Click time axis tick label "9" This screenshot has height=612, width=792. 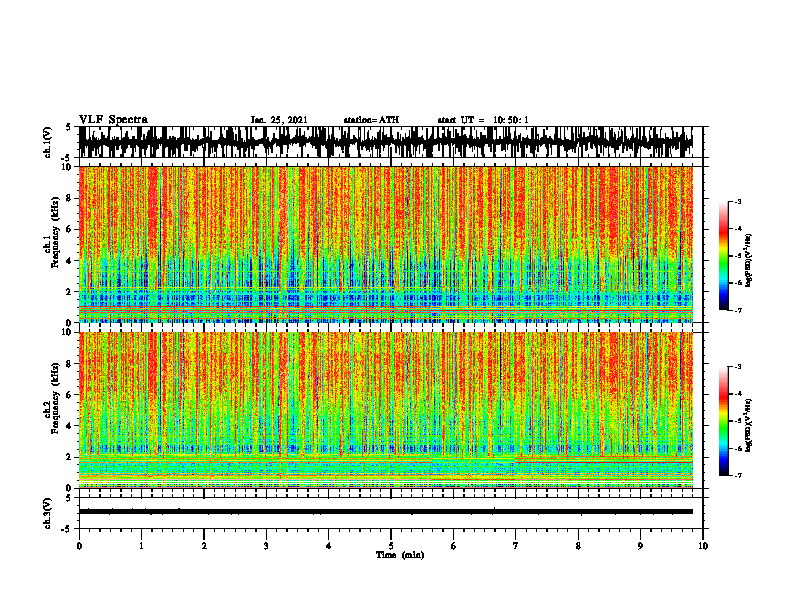(640, 546)
